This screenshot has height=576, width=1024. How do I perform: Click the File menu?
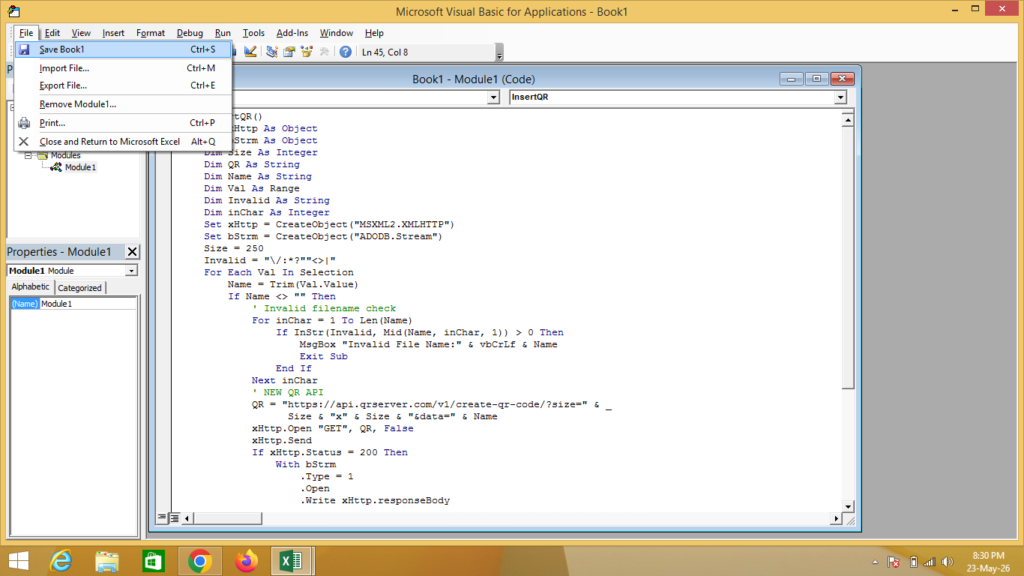coord(26,33)
